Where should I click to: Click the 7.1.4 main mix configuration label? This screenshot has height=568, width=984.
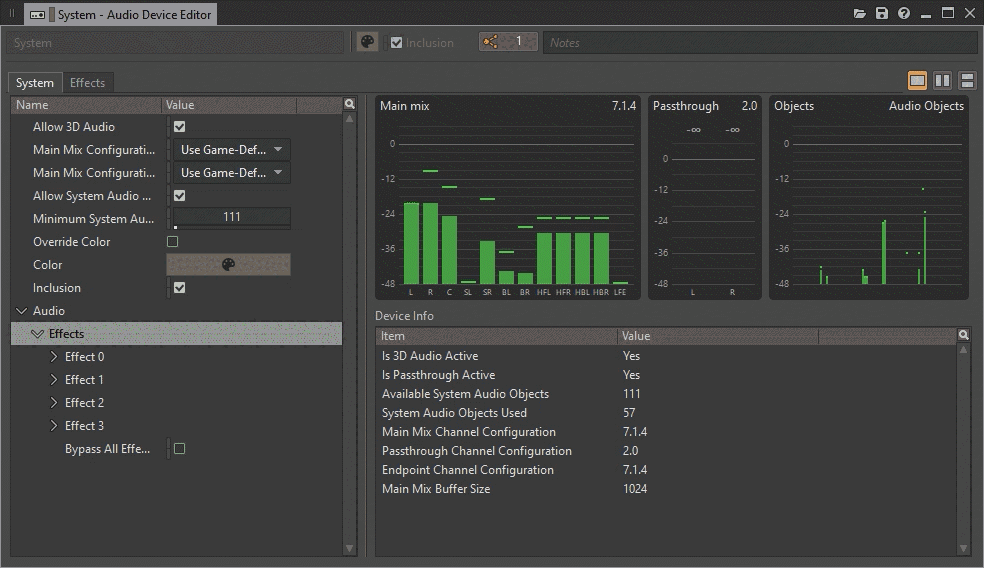[624, 106]
